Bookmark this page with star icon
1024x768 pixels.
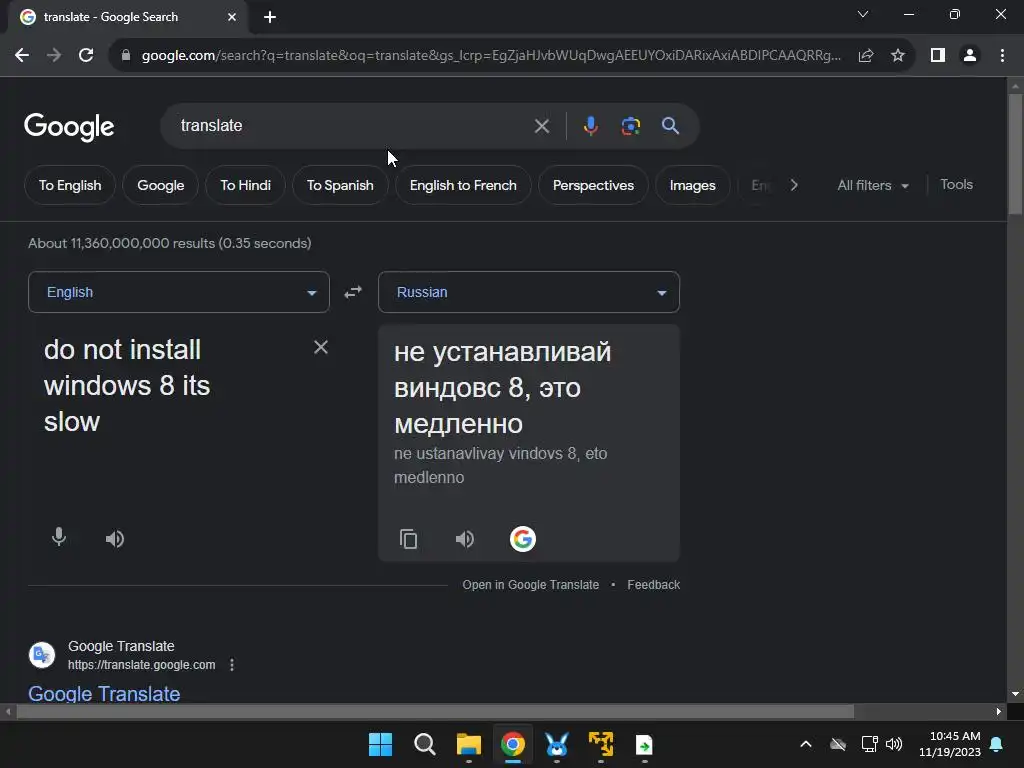898,56
